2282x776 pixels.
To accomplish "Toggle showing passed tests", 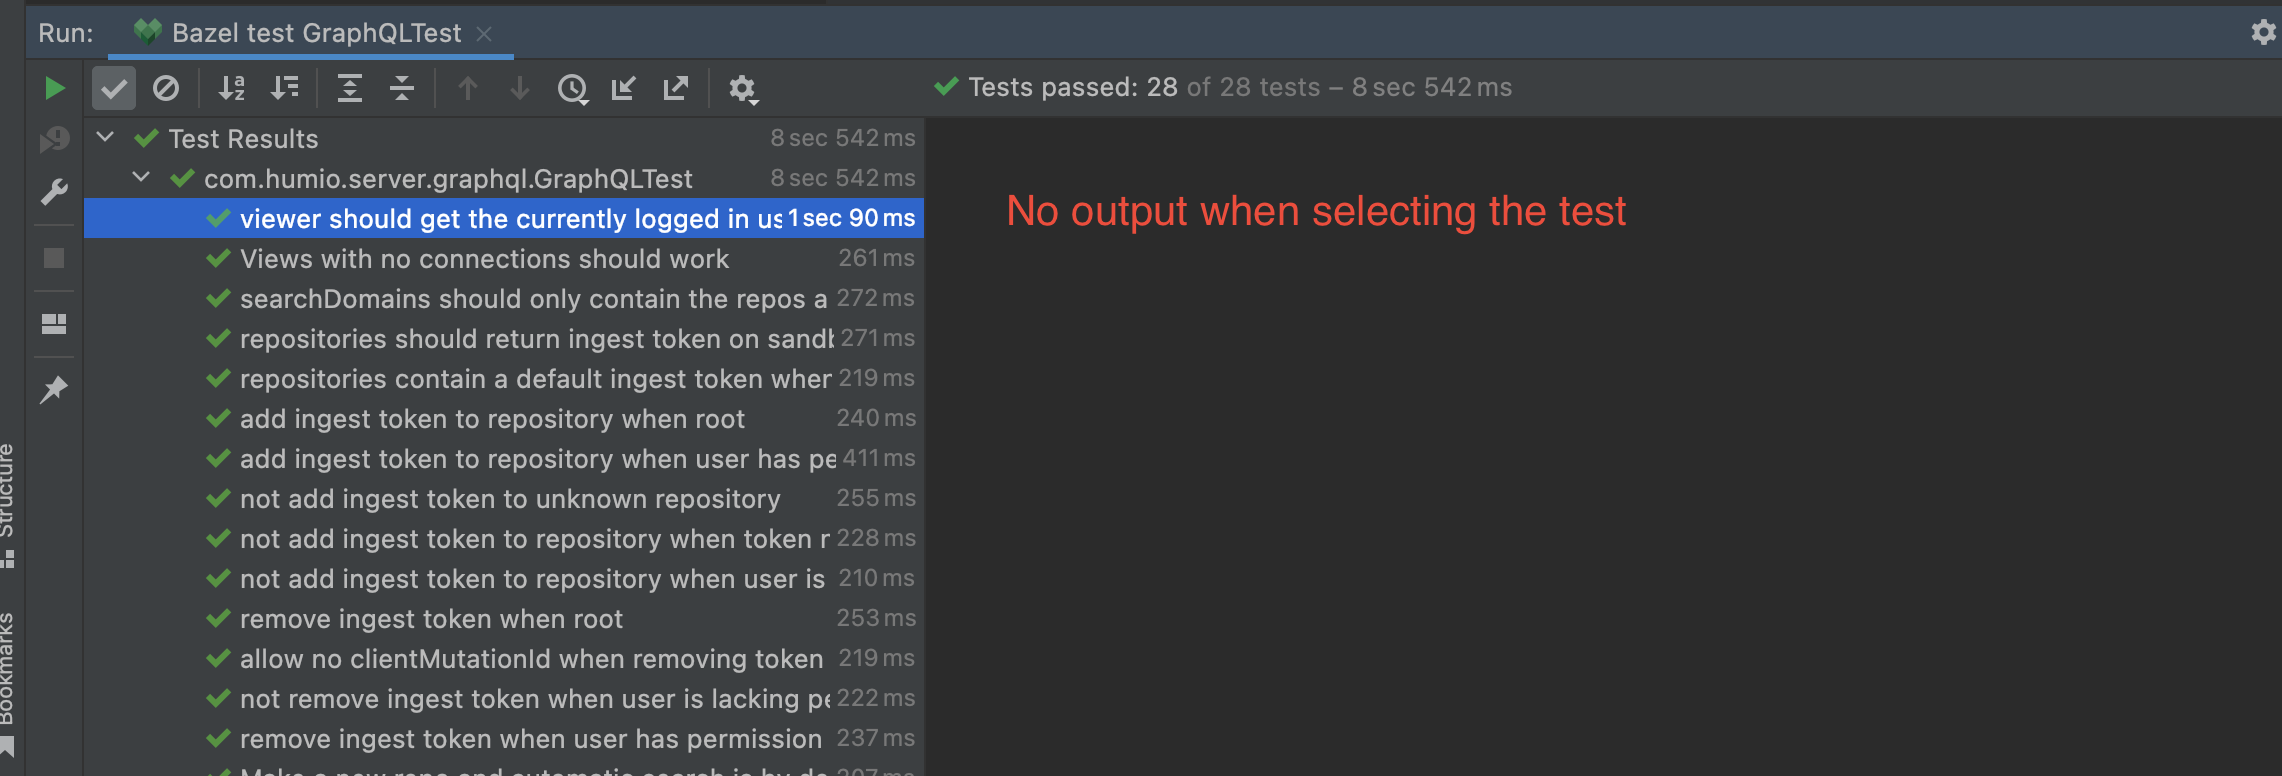I will point(113,88).
